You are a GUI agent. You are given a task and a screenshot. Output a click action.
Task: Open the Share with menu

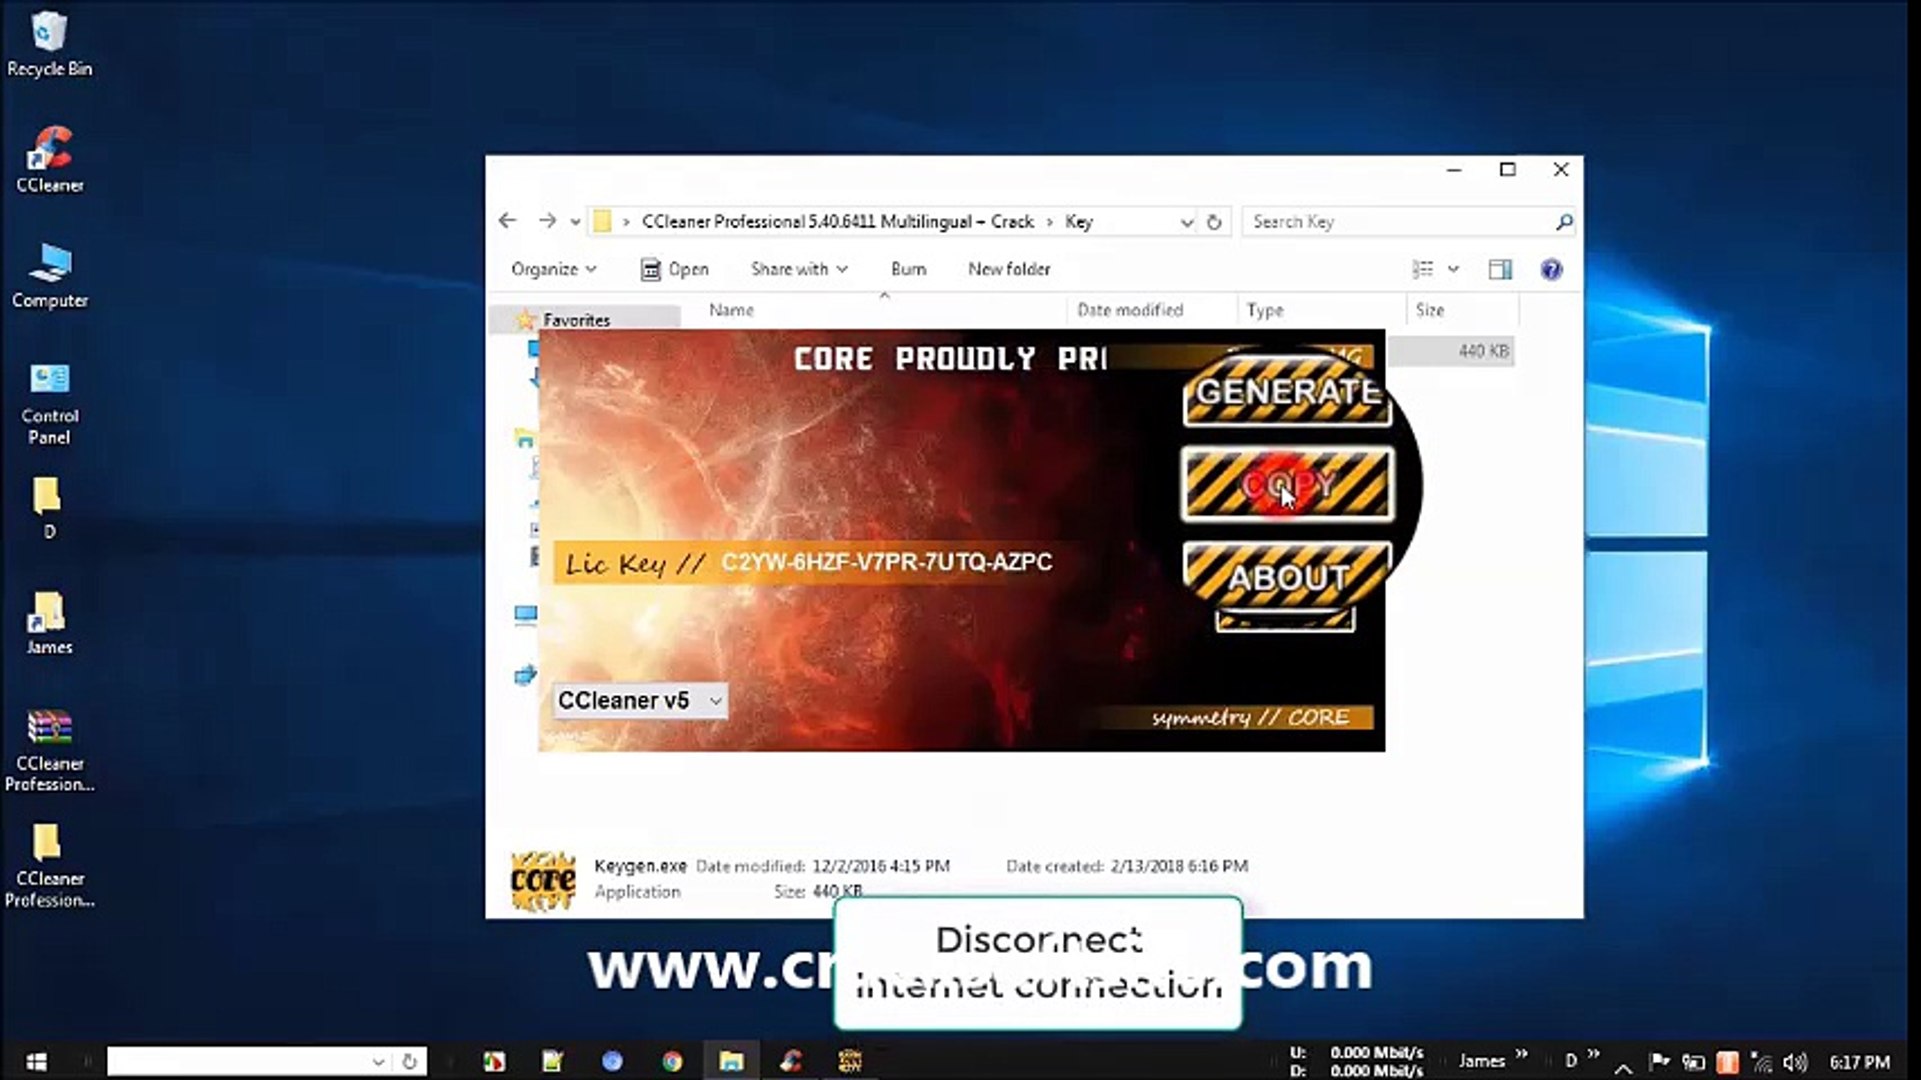click(798, 269)
